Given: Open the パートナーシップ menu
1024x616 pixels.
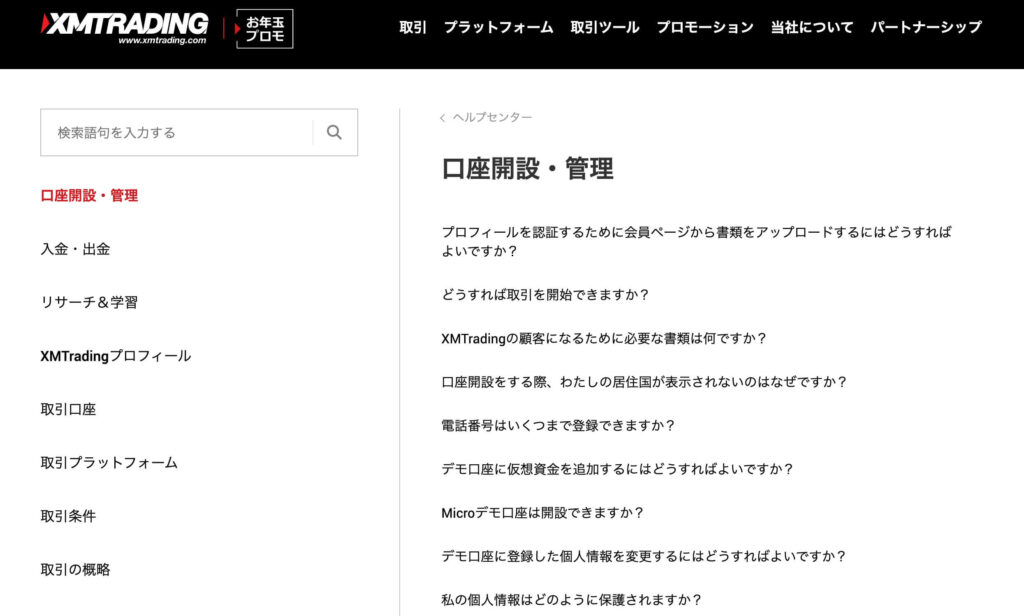Looking at the screenshot, I should [926, 27].
